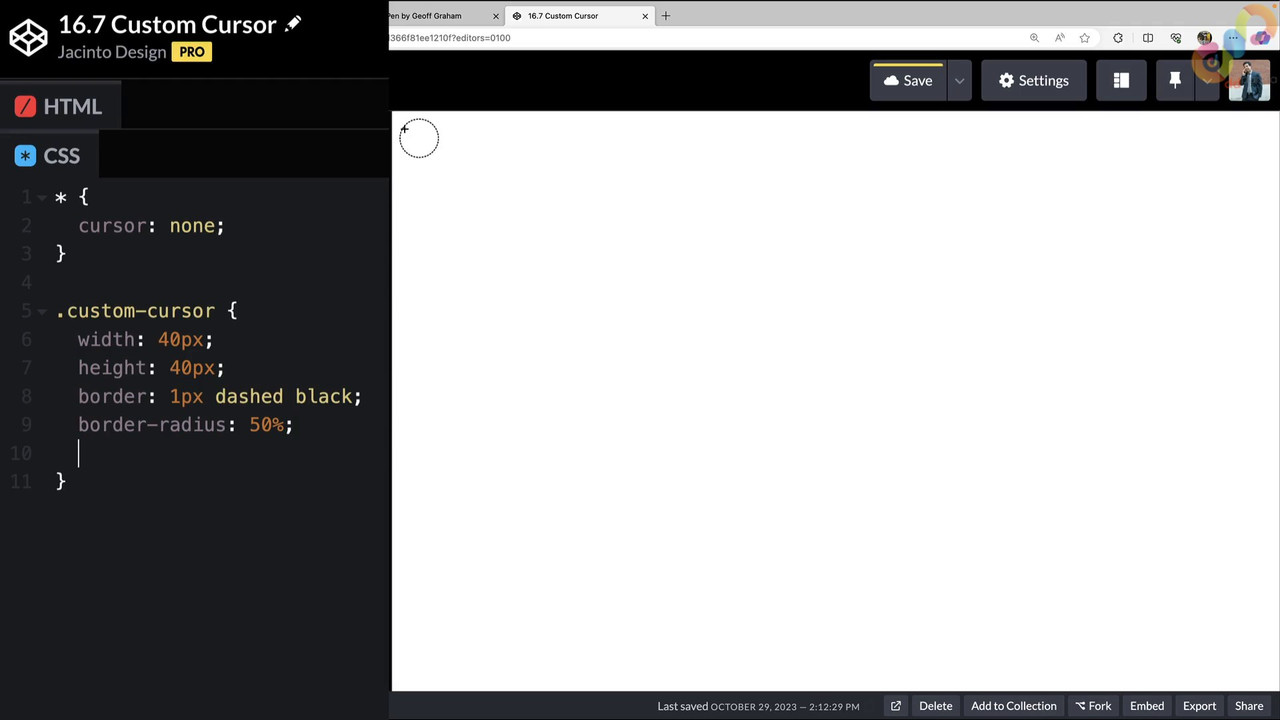Edit pen title with pencil icon
Image resolution: width=1280 pixels, height=720 pixels.
pyautogui.click(x=293, y=24)
